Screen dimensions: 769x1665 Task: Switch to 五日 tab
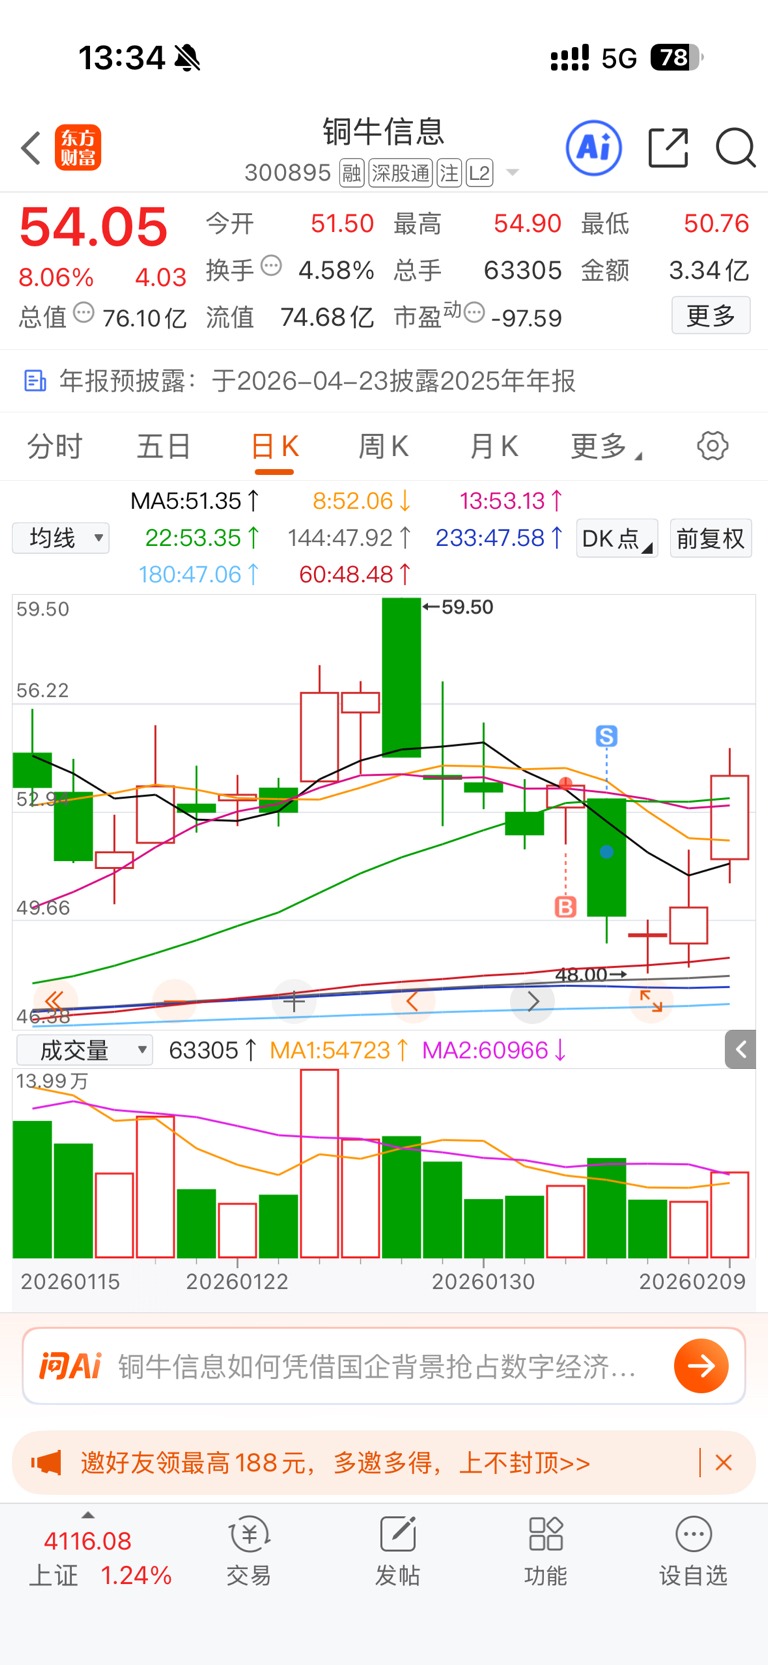coord(163,446)
